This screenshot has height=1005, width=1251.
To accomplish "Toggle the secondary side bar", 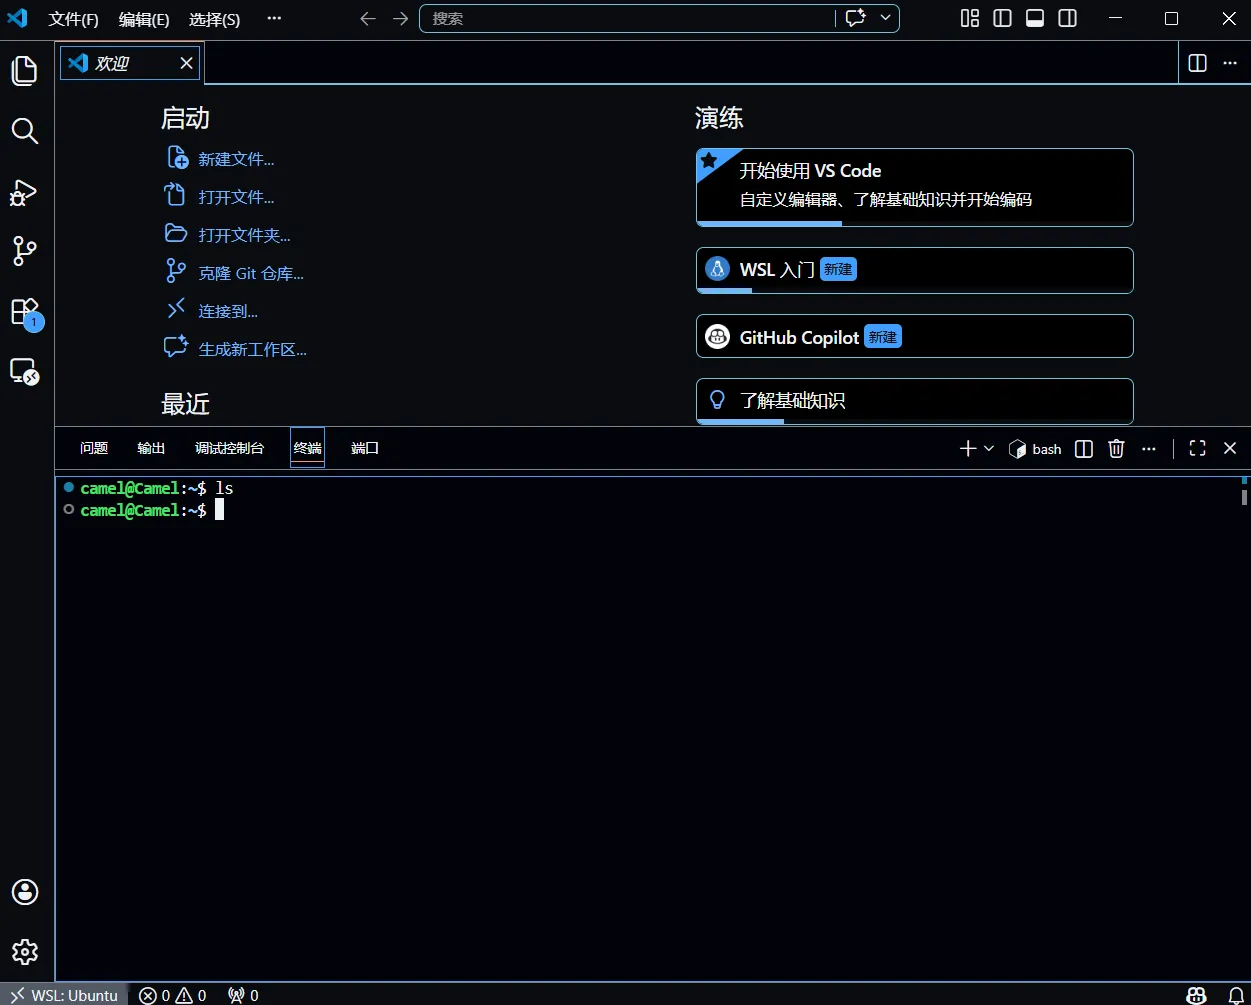I will pos(1068,18).
